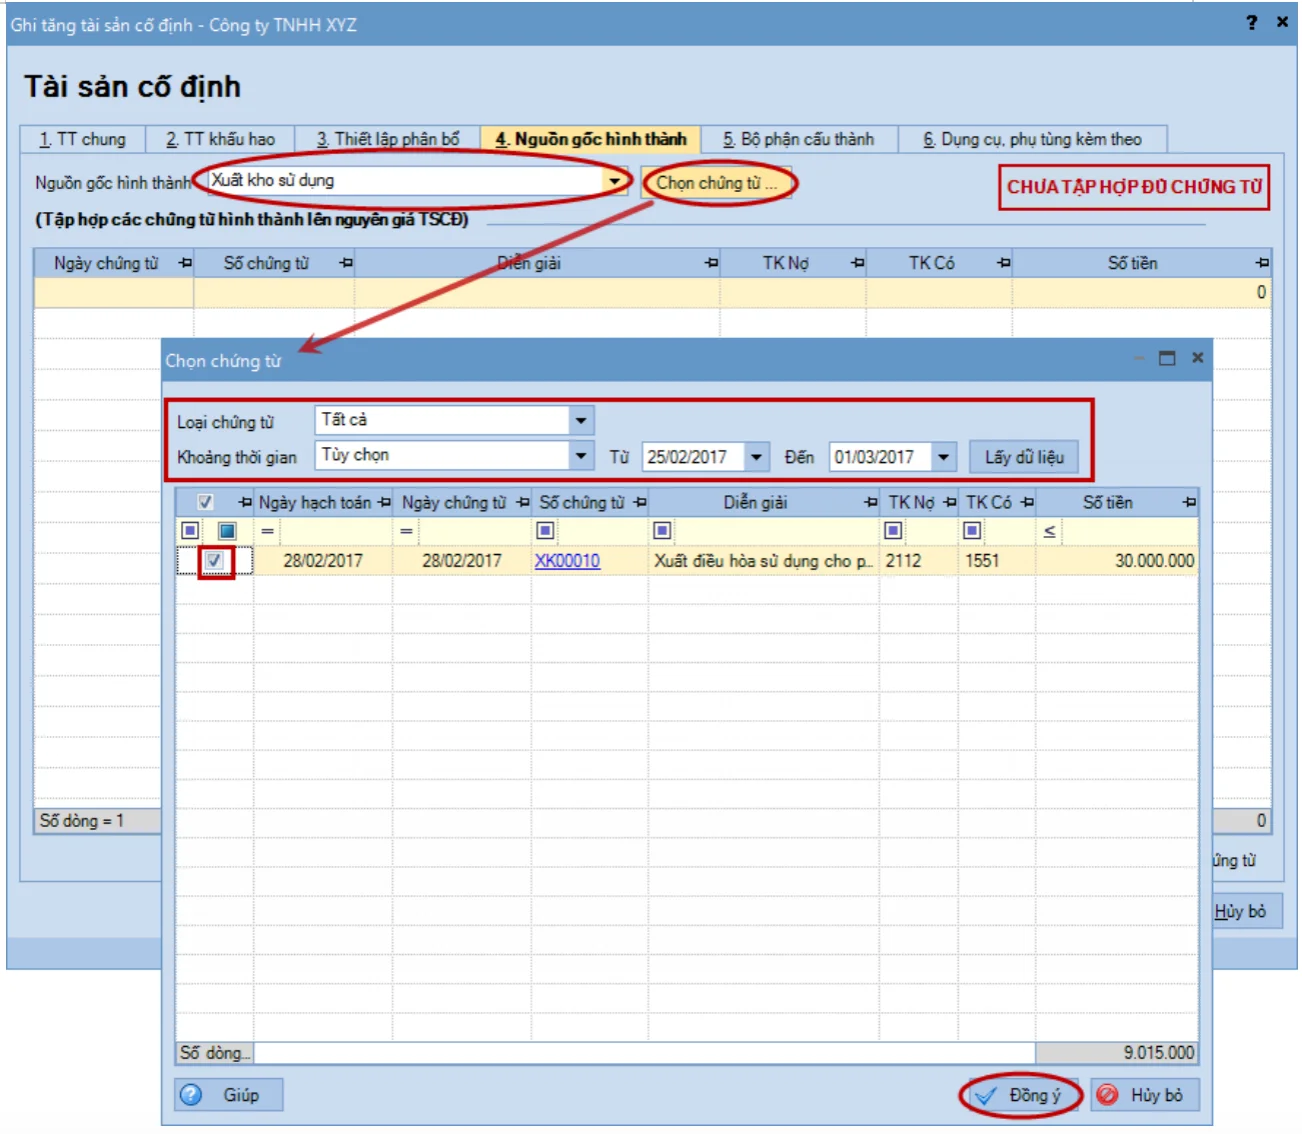The image size is (1302, 1134).
Task: Open the Bộ phận cấu thành tab
Action: pos(798,139)
